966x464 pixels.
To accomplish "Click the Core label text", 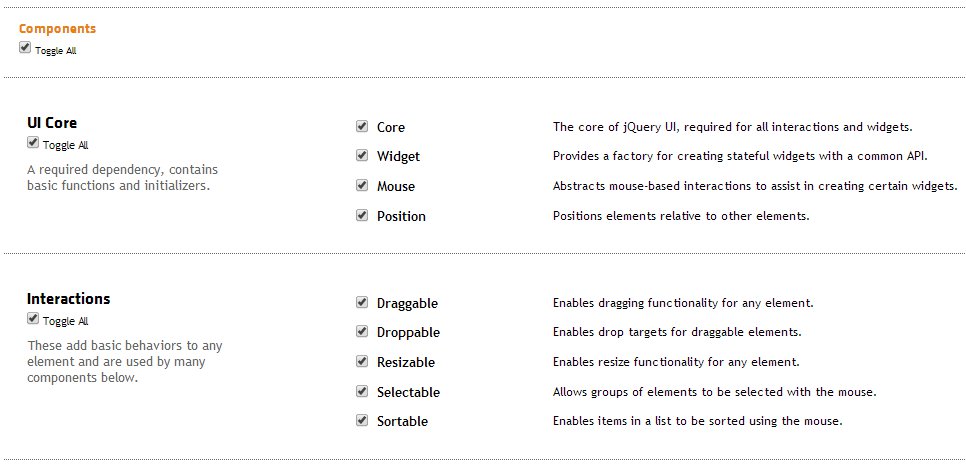I will coord(391,128).
